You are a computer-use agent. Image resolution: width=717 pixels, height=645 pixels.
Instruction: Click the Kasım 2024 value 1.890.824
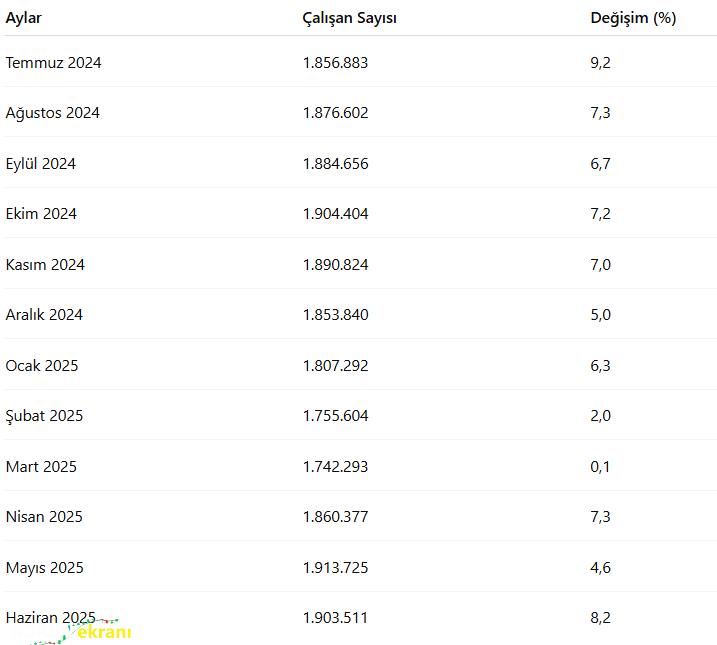[x=335, y=265]
